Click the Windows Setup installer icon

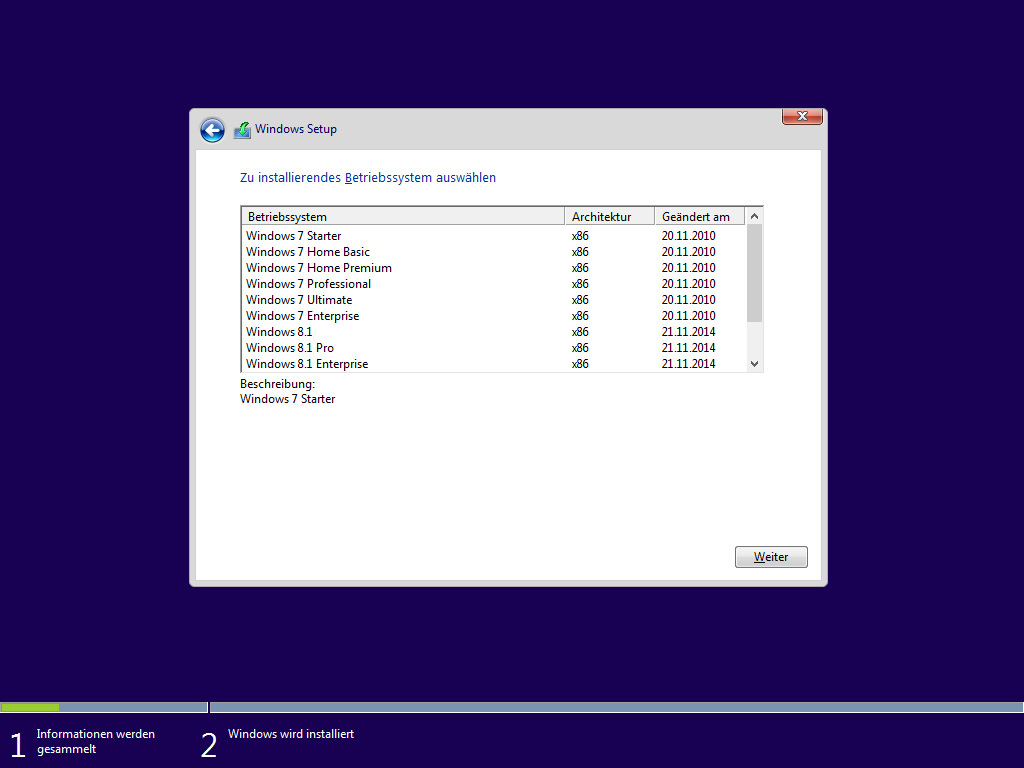242,130
